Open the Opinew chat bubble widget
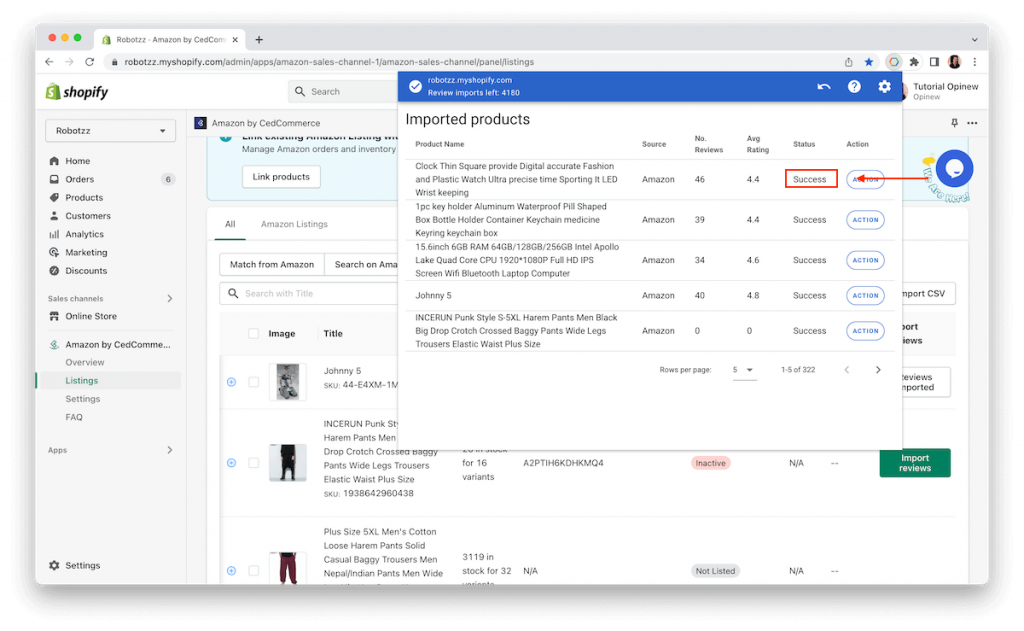The height and width of the screenshot is (631, 1024). (954, 169)
